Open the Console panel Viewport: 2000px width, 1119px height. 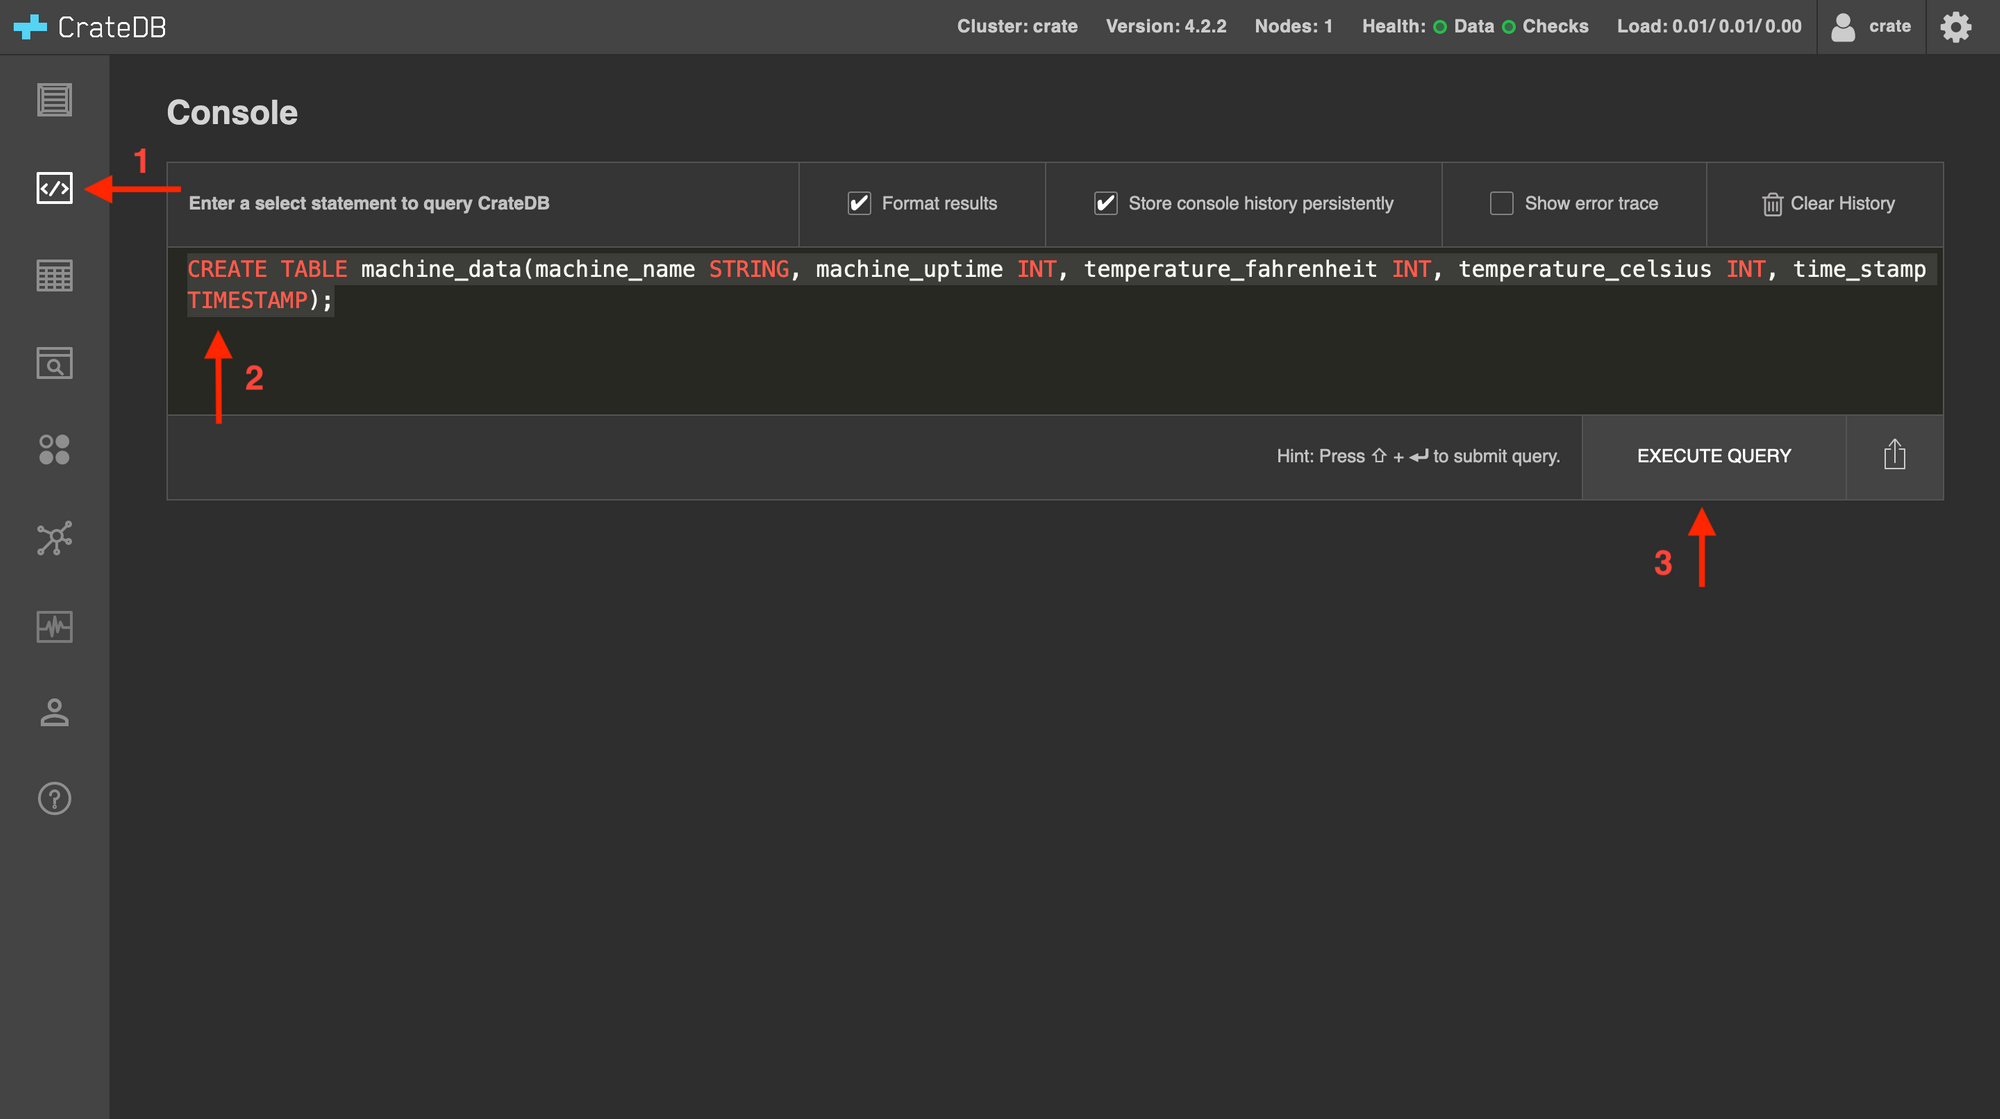click(55, 188)
